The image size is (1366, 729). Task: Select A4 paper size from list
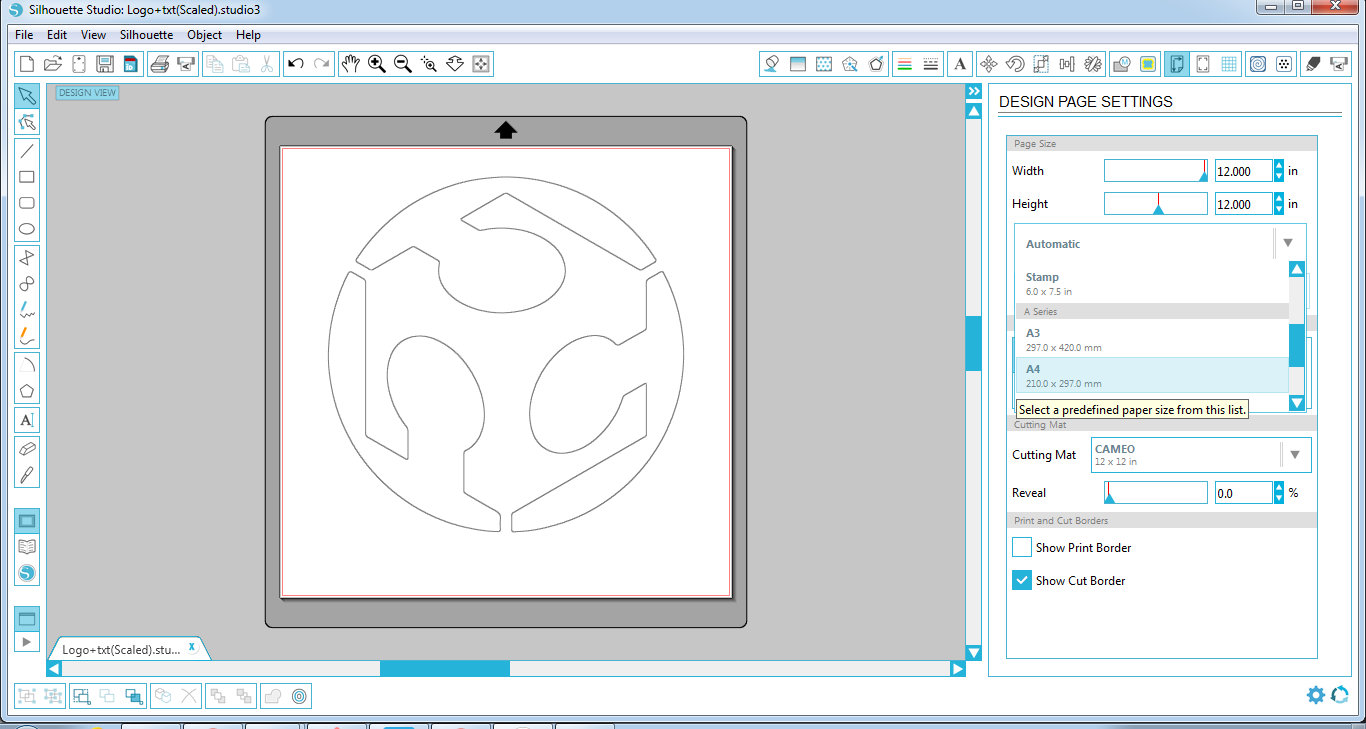click(x=1151, y=376)
